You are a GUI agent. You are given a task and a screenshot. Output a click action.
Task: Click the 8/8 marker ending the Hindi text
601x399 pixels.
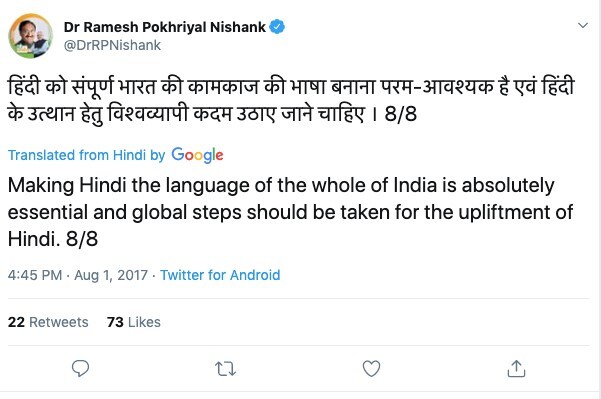click(x=401, y=114)
